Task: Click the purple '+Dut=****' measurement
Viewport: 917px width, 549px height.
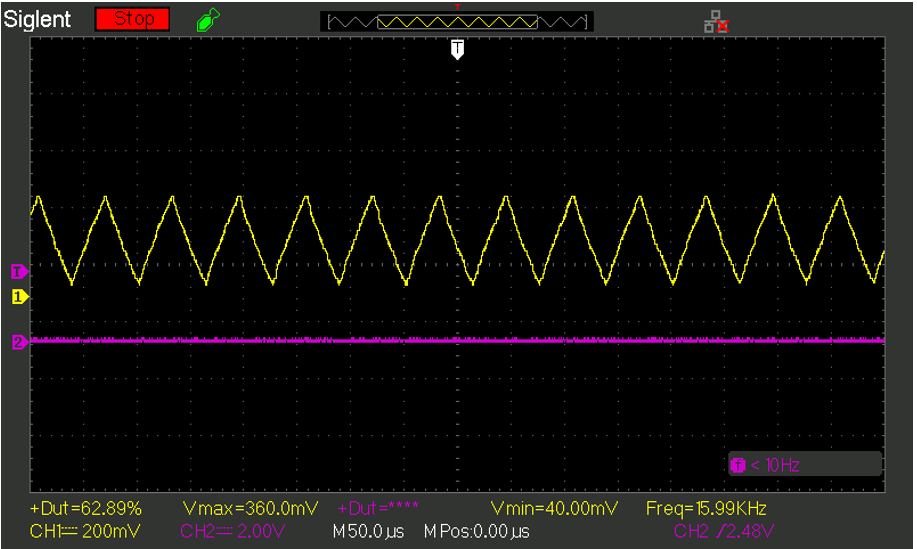Action: tap(378, 508)
